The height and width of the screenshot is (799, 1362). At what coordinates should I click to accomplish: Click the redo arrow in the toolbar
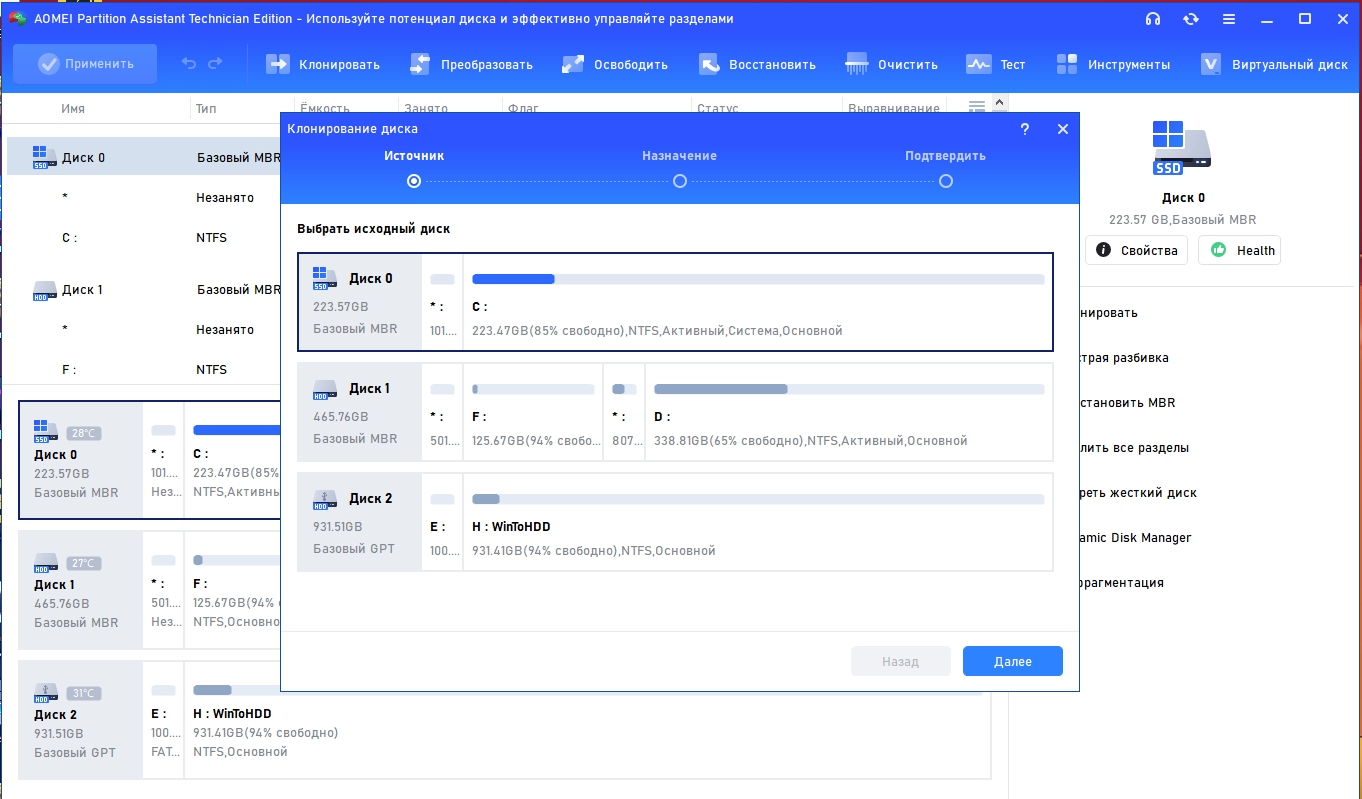(x=215, y=64)
